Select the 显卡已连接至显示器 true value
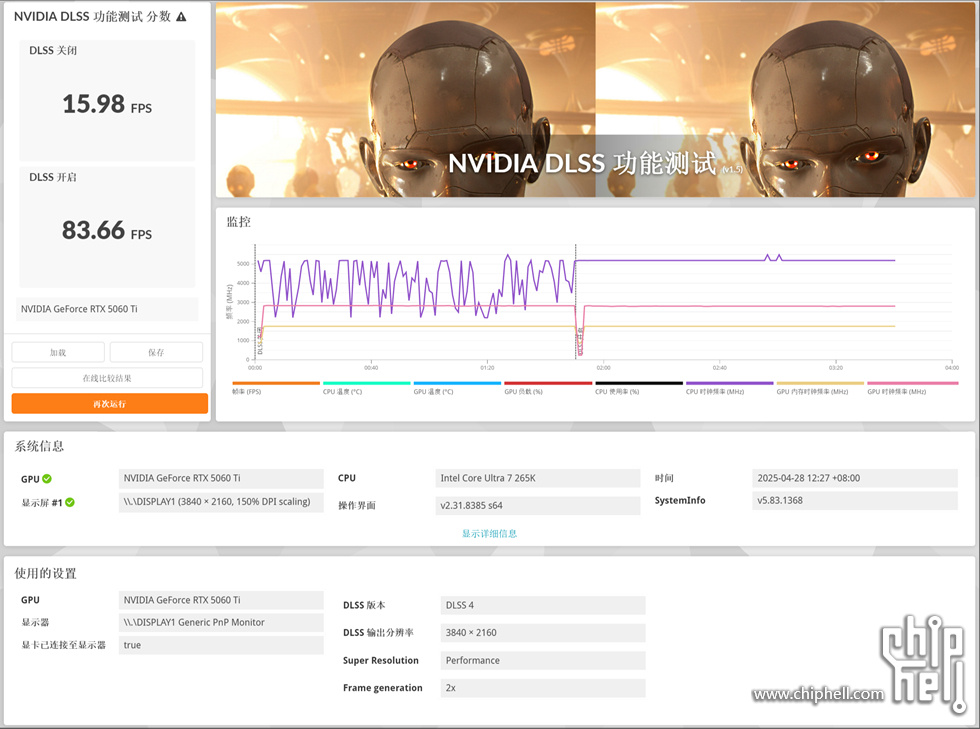 pos(221,645)
